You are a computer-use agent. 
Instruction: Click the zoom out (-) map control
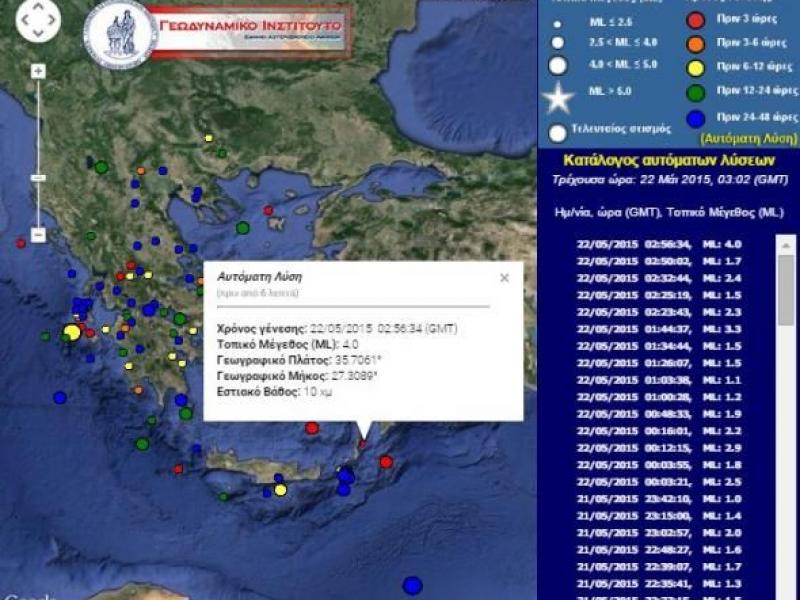(37, 233)
